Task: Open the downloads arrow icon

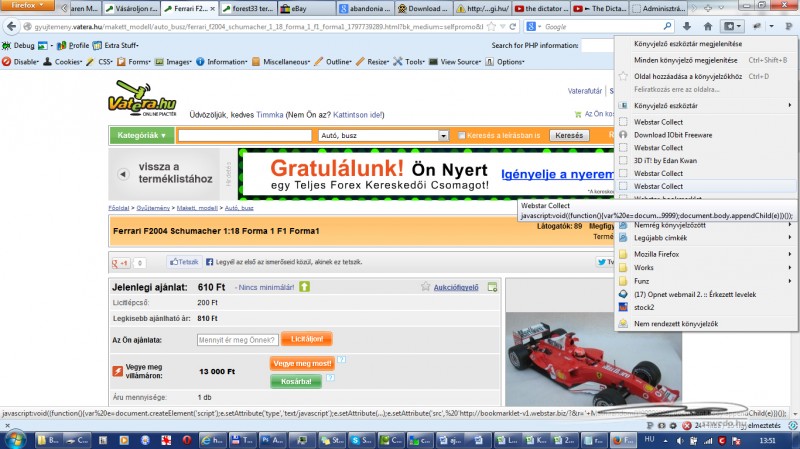Action: 687,27
